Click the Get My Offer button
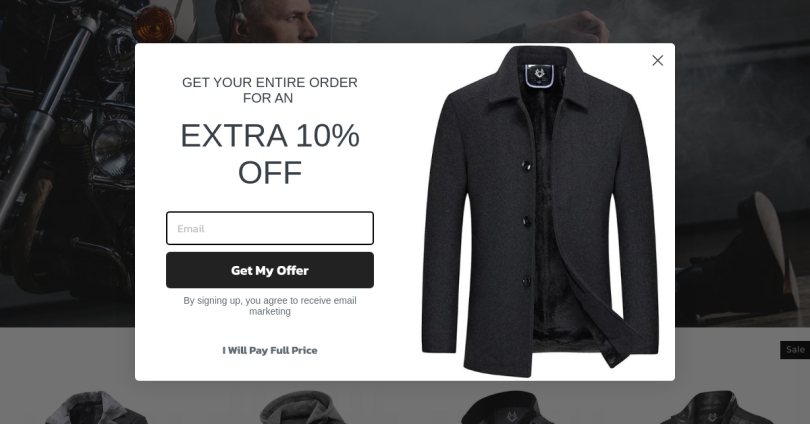Image resolution: width=810 pixels, height=424 pixels. (270, 270)
